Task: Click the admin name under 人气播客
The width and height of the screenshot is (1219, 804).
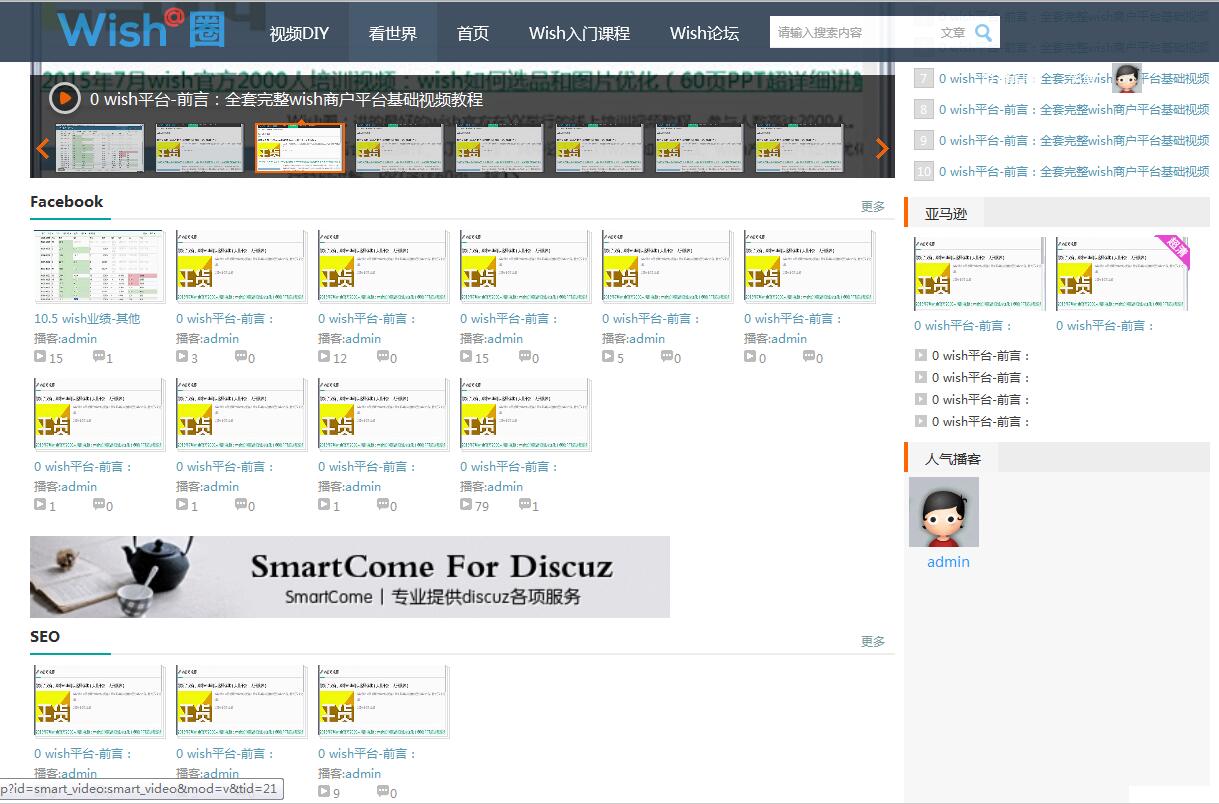Action: click(x=948, y=562)
